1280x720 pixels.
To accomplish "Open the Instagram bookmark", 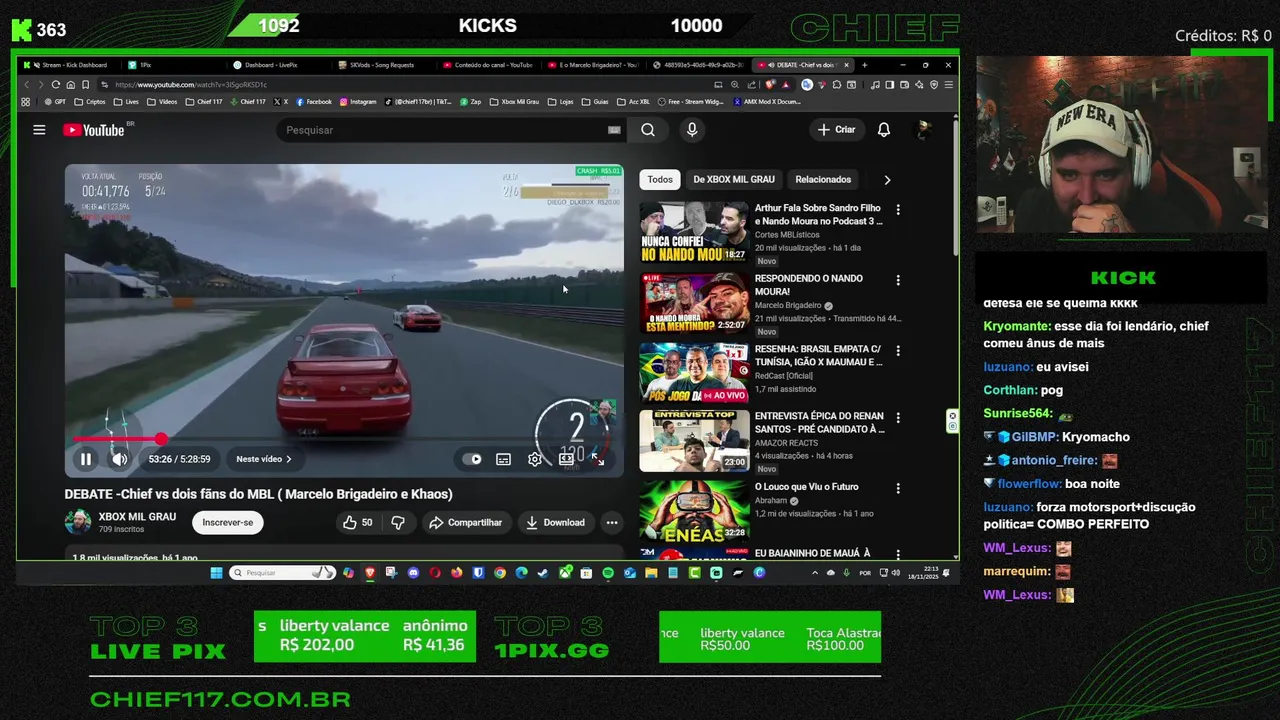I will point(357,102).
